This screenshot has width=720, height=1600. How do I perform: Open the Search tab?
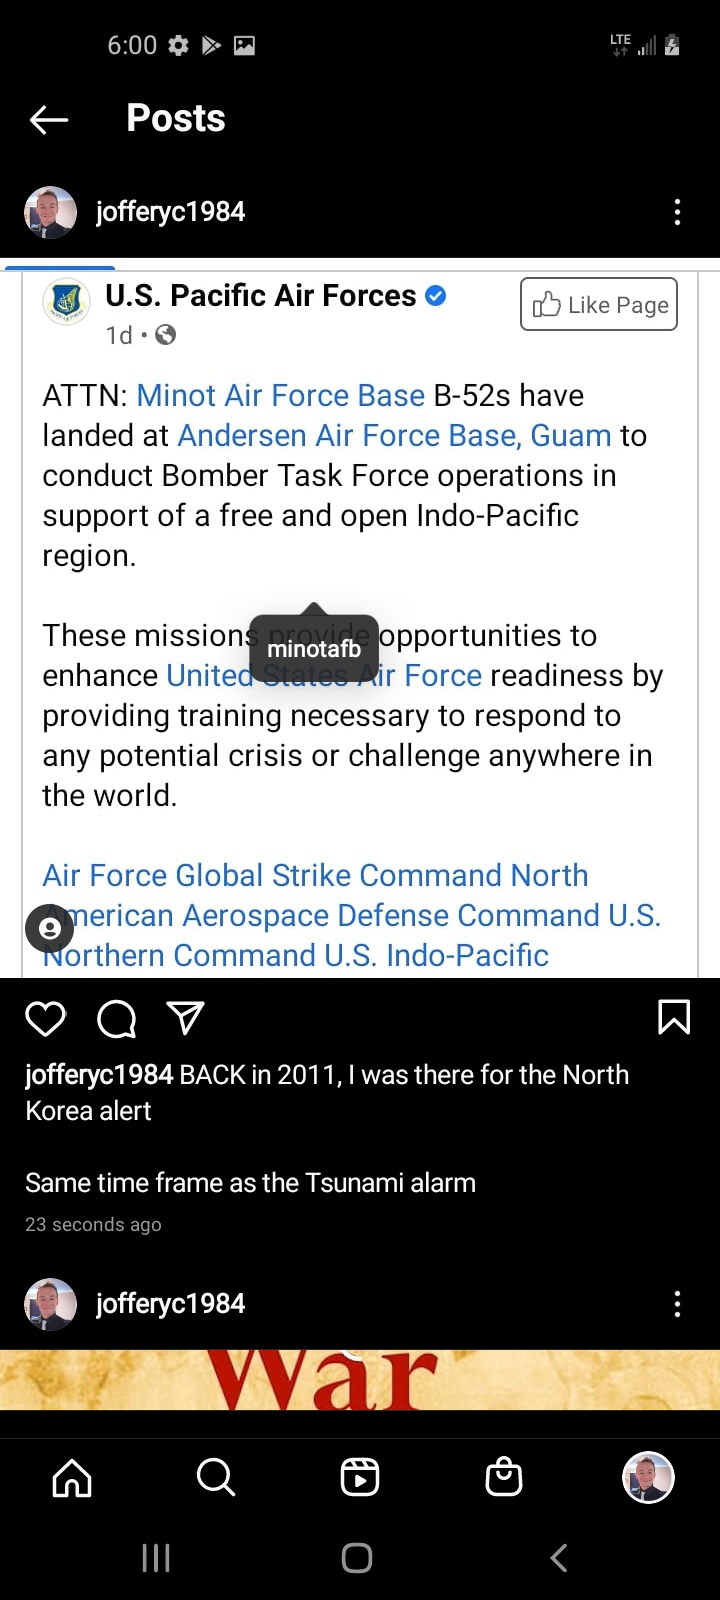click(x=216, y=1477)
